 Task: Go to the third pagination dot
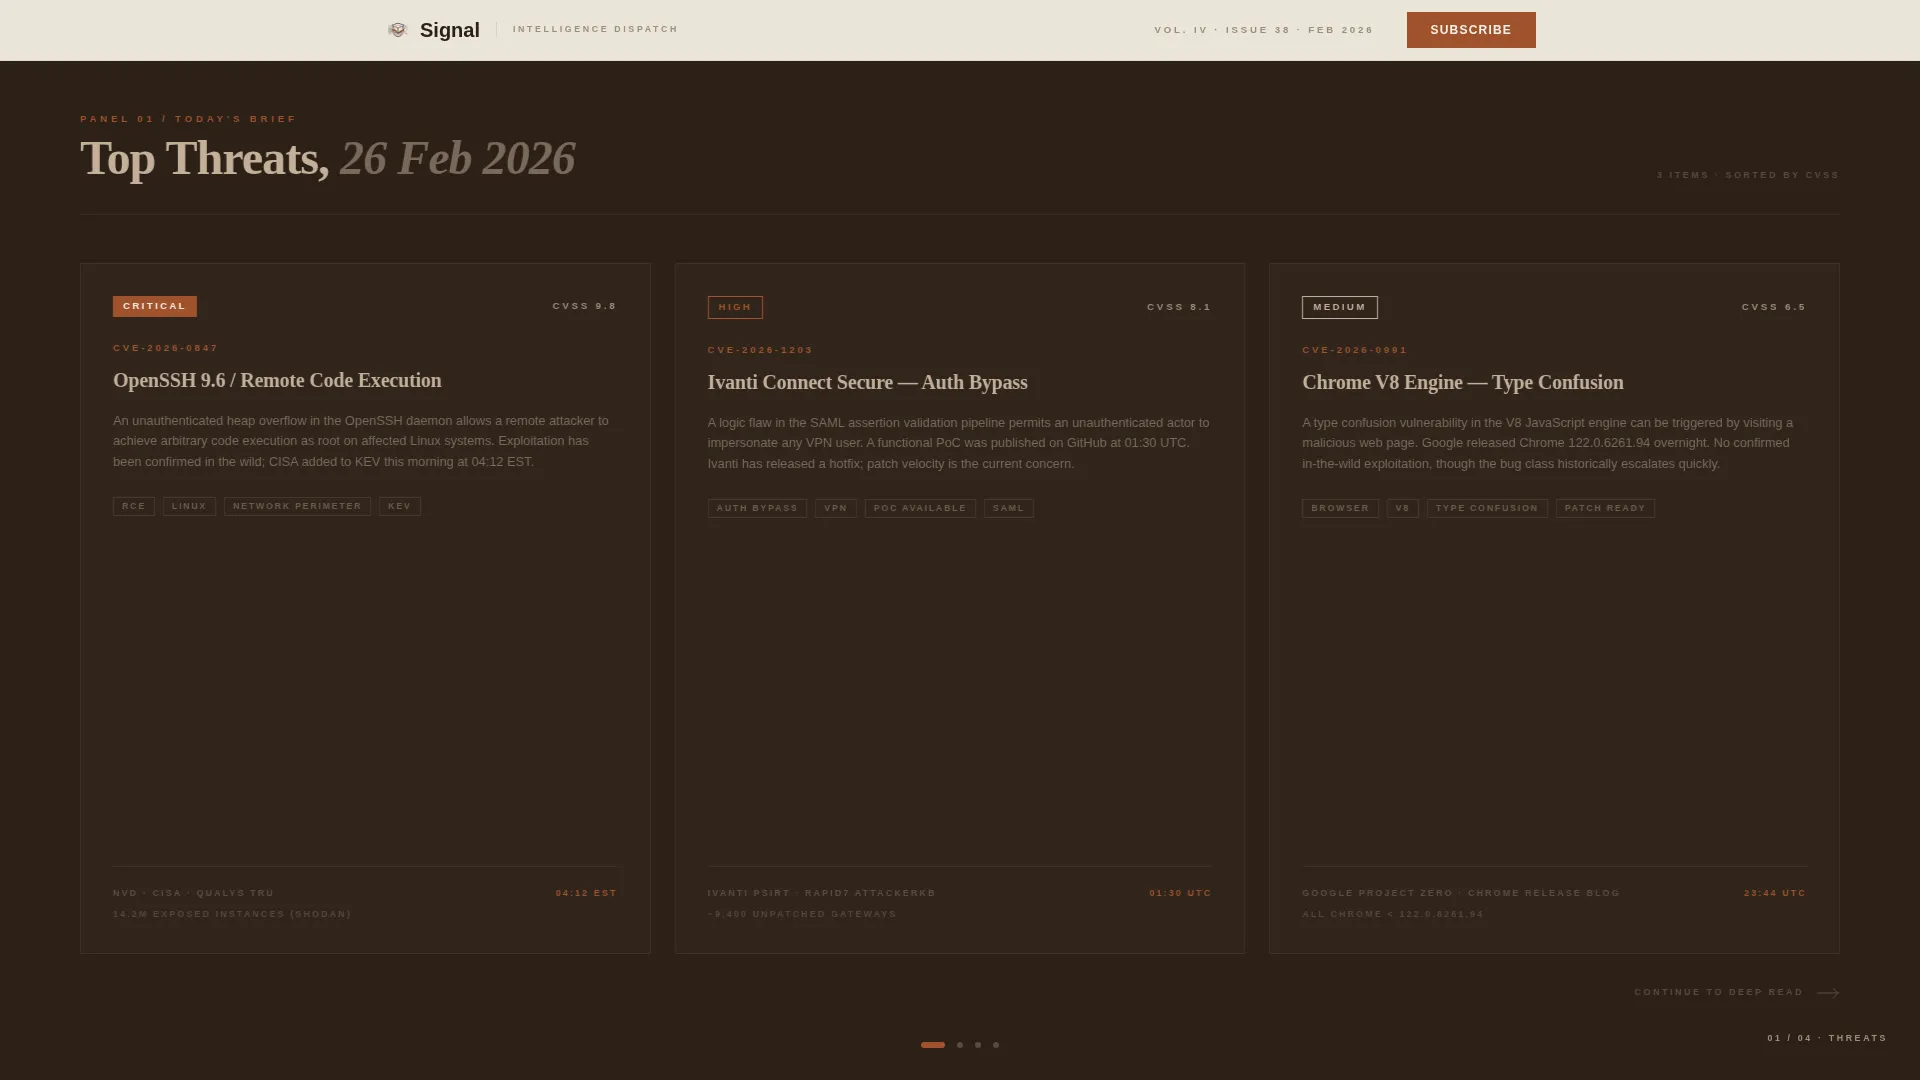[x=978, y=1045]
